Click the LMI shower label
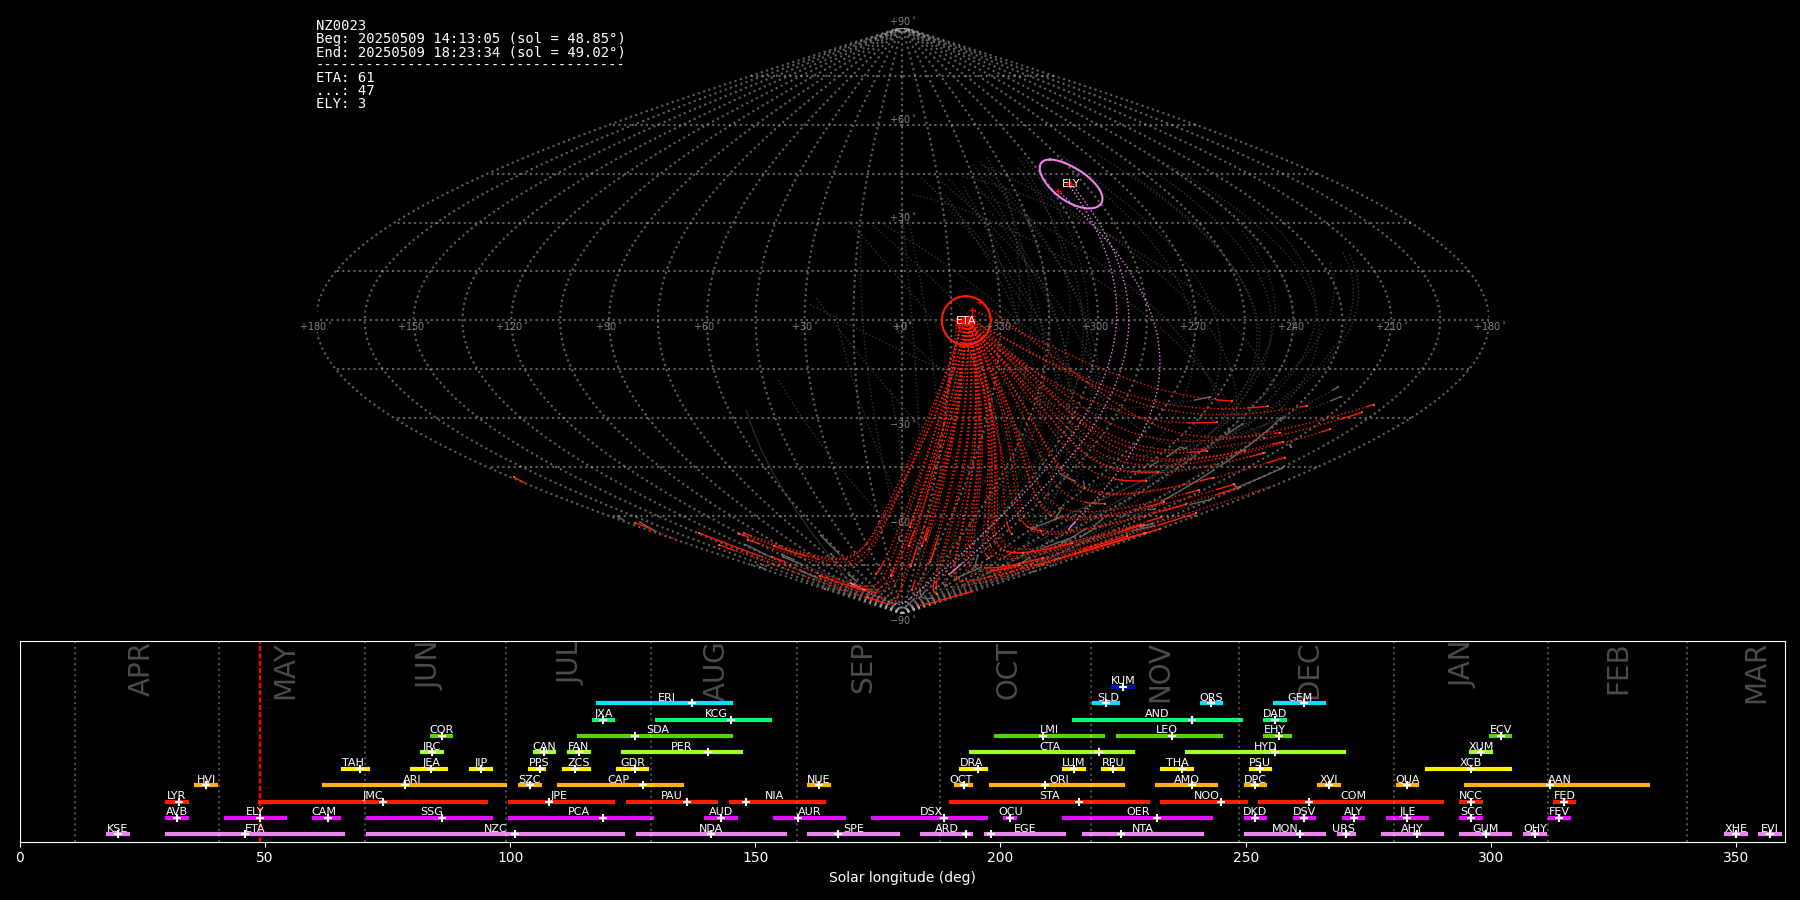The width and height of the screenshot is (1800, 900). (x=1048, y=730)
